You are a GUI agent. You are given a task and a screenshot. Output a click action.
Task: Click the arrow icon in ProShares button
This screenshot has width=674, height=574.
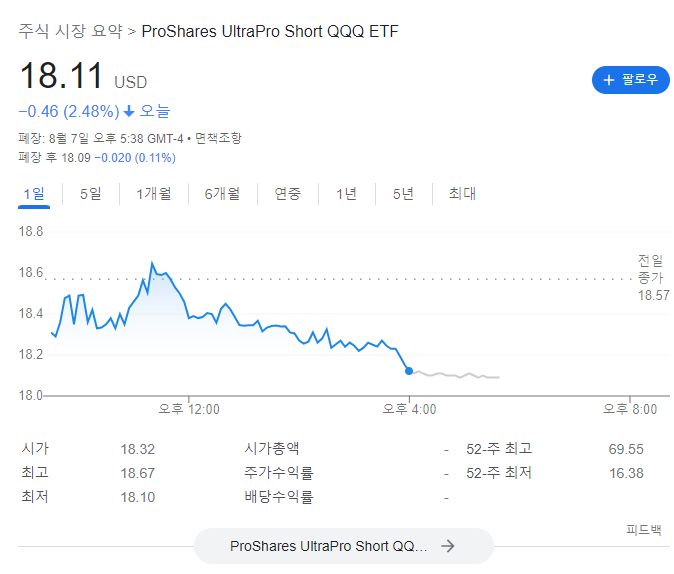click(447, 546)
